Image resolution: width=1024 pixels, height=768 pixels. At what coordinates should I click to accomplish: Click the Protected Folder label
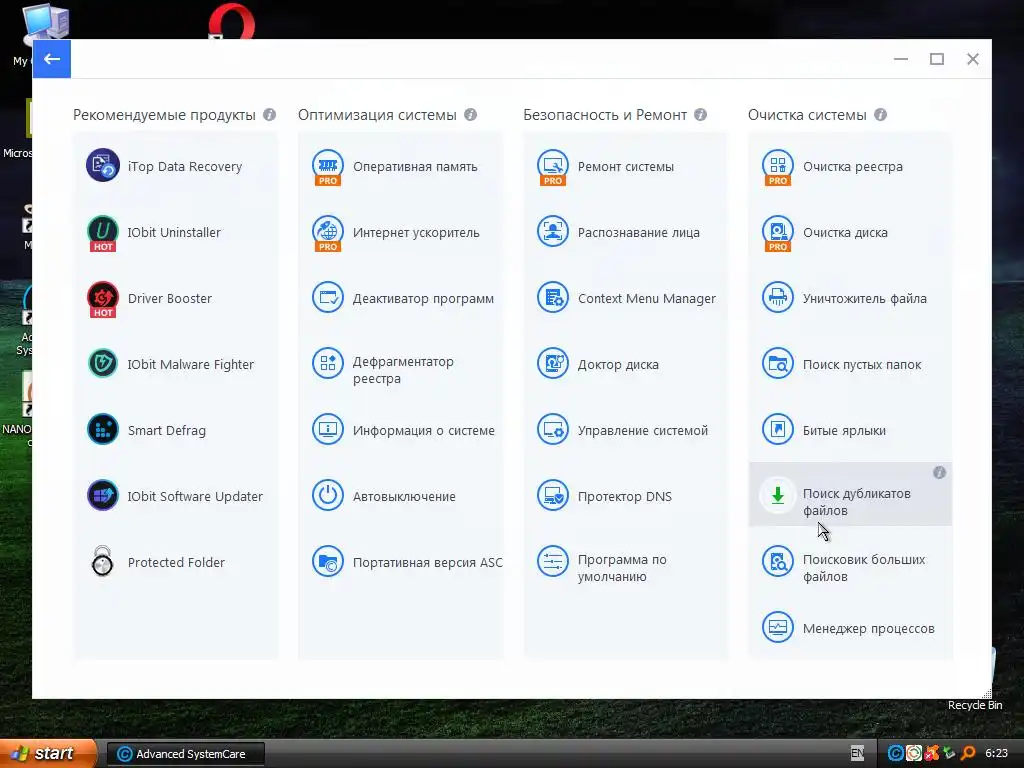tap(176, 562)
